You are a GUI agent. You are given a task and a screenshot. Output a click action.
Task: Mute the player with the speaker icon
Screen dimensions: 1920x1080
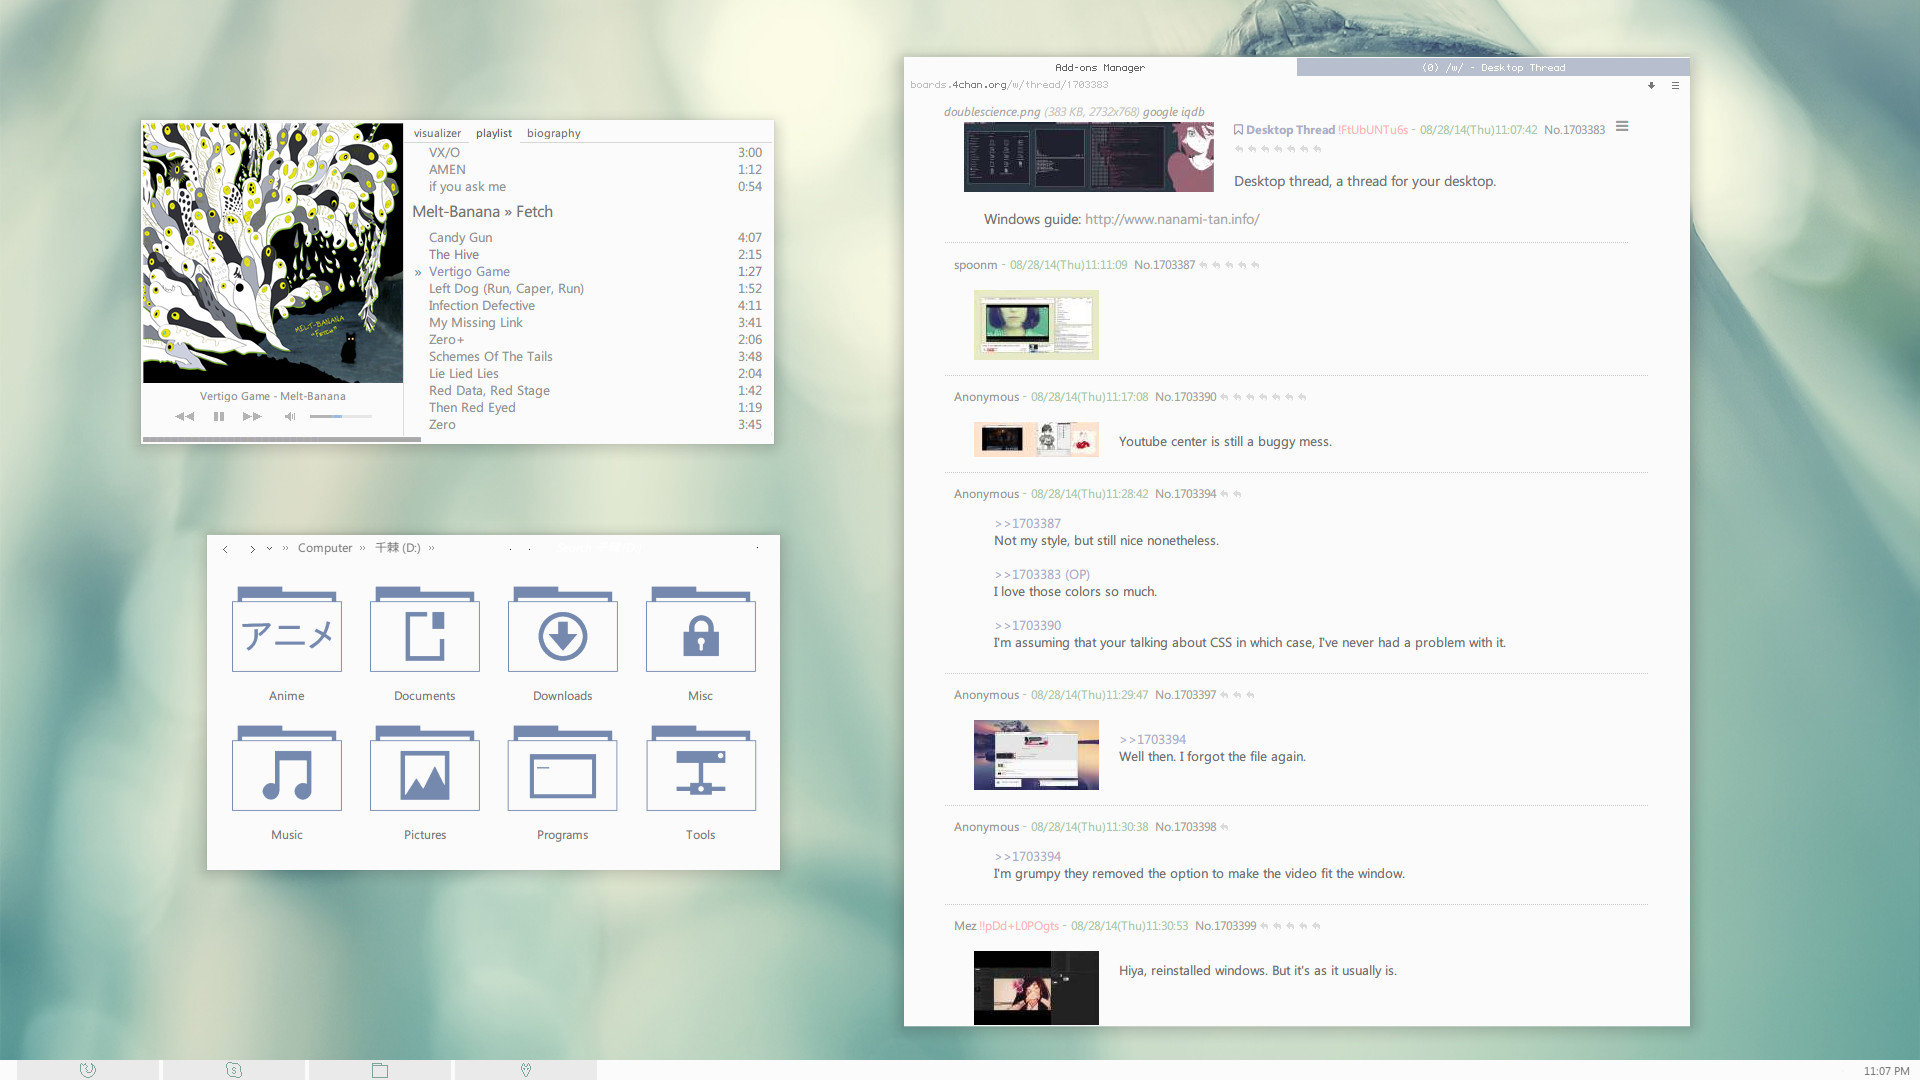pyautogui.click(x=289, y=416)
